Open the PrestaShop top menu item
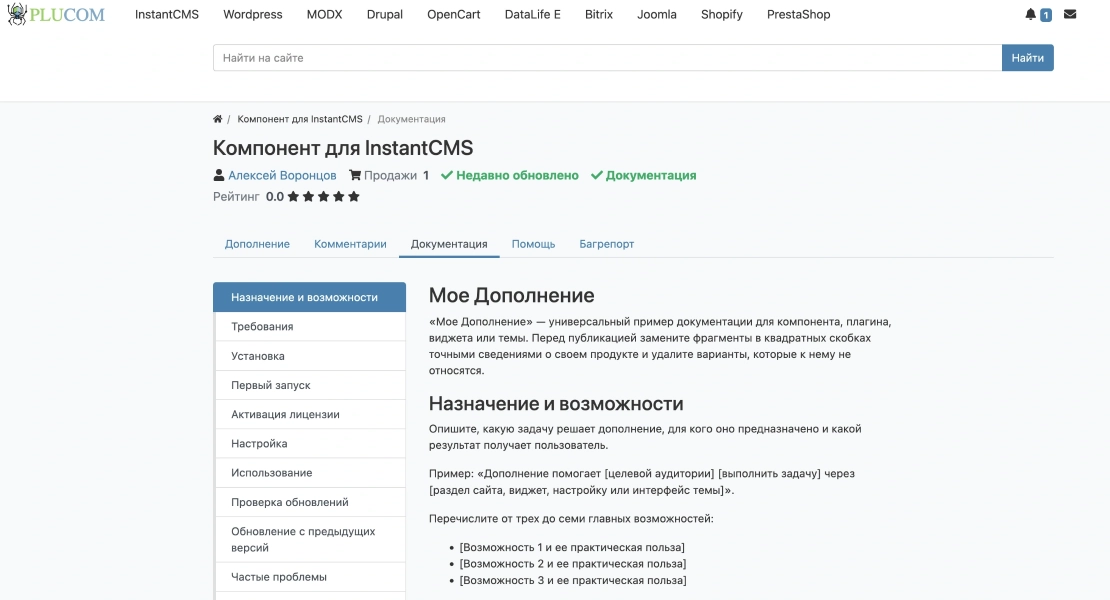The image size is (1110, 600). [799, 14]
